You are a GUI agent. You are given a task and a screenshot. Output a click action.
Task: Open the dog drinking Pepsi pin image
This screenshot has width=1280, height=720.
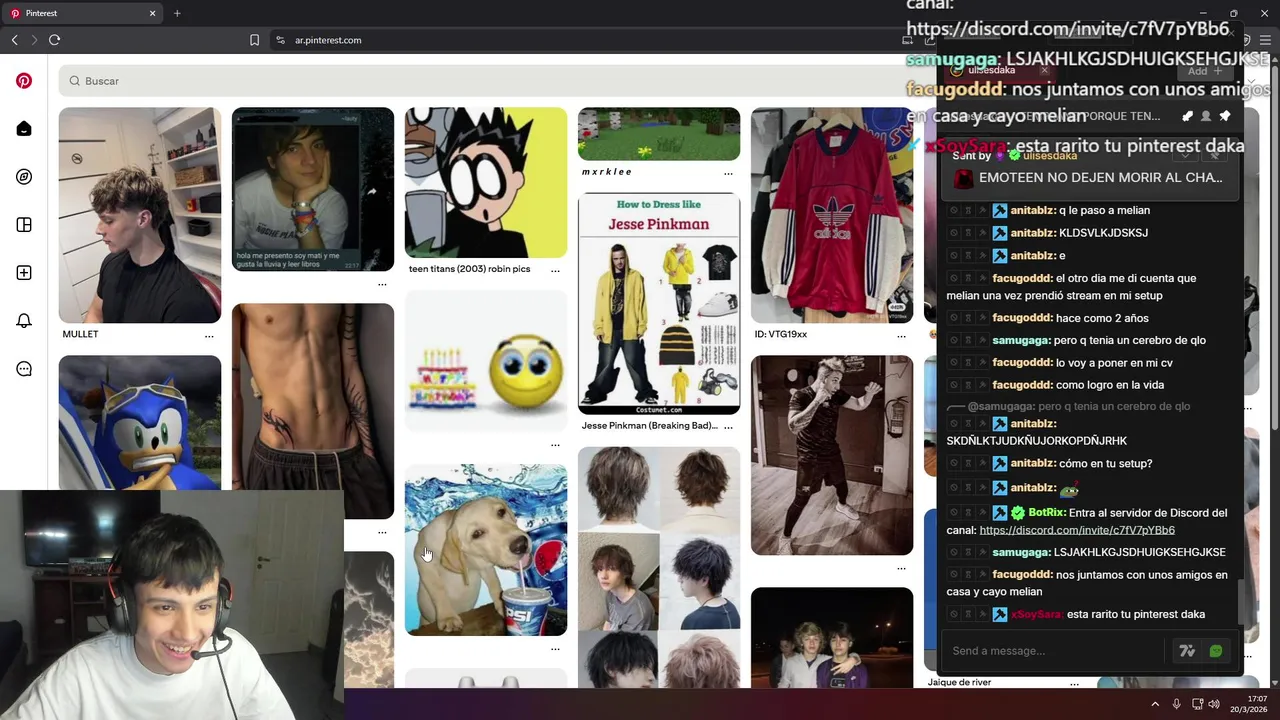(486, 549)
